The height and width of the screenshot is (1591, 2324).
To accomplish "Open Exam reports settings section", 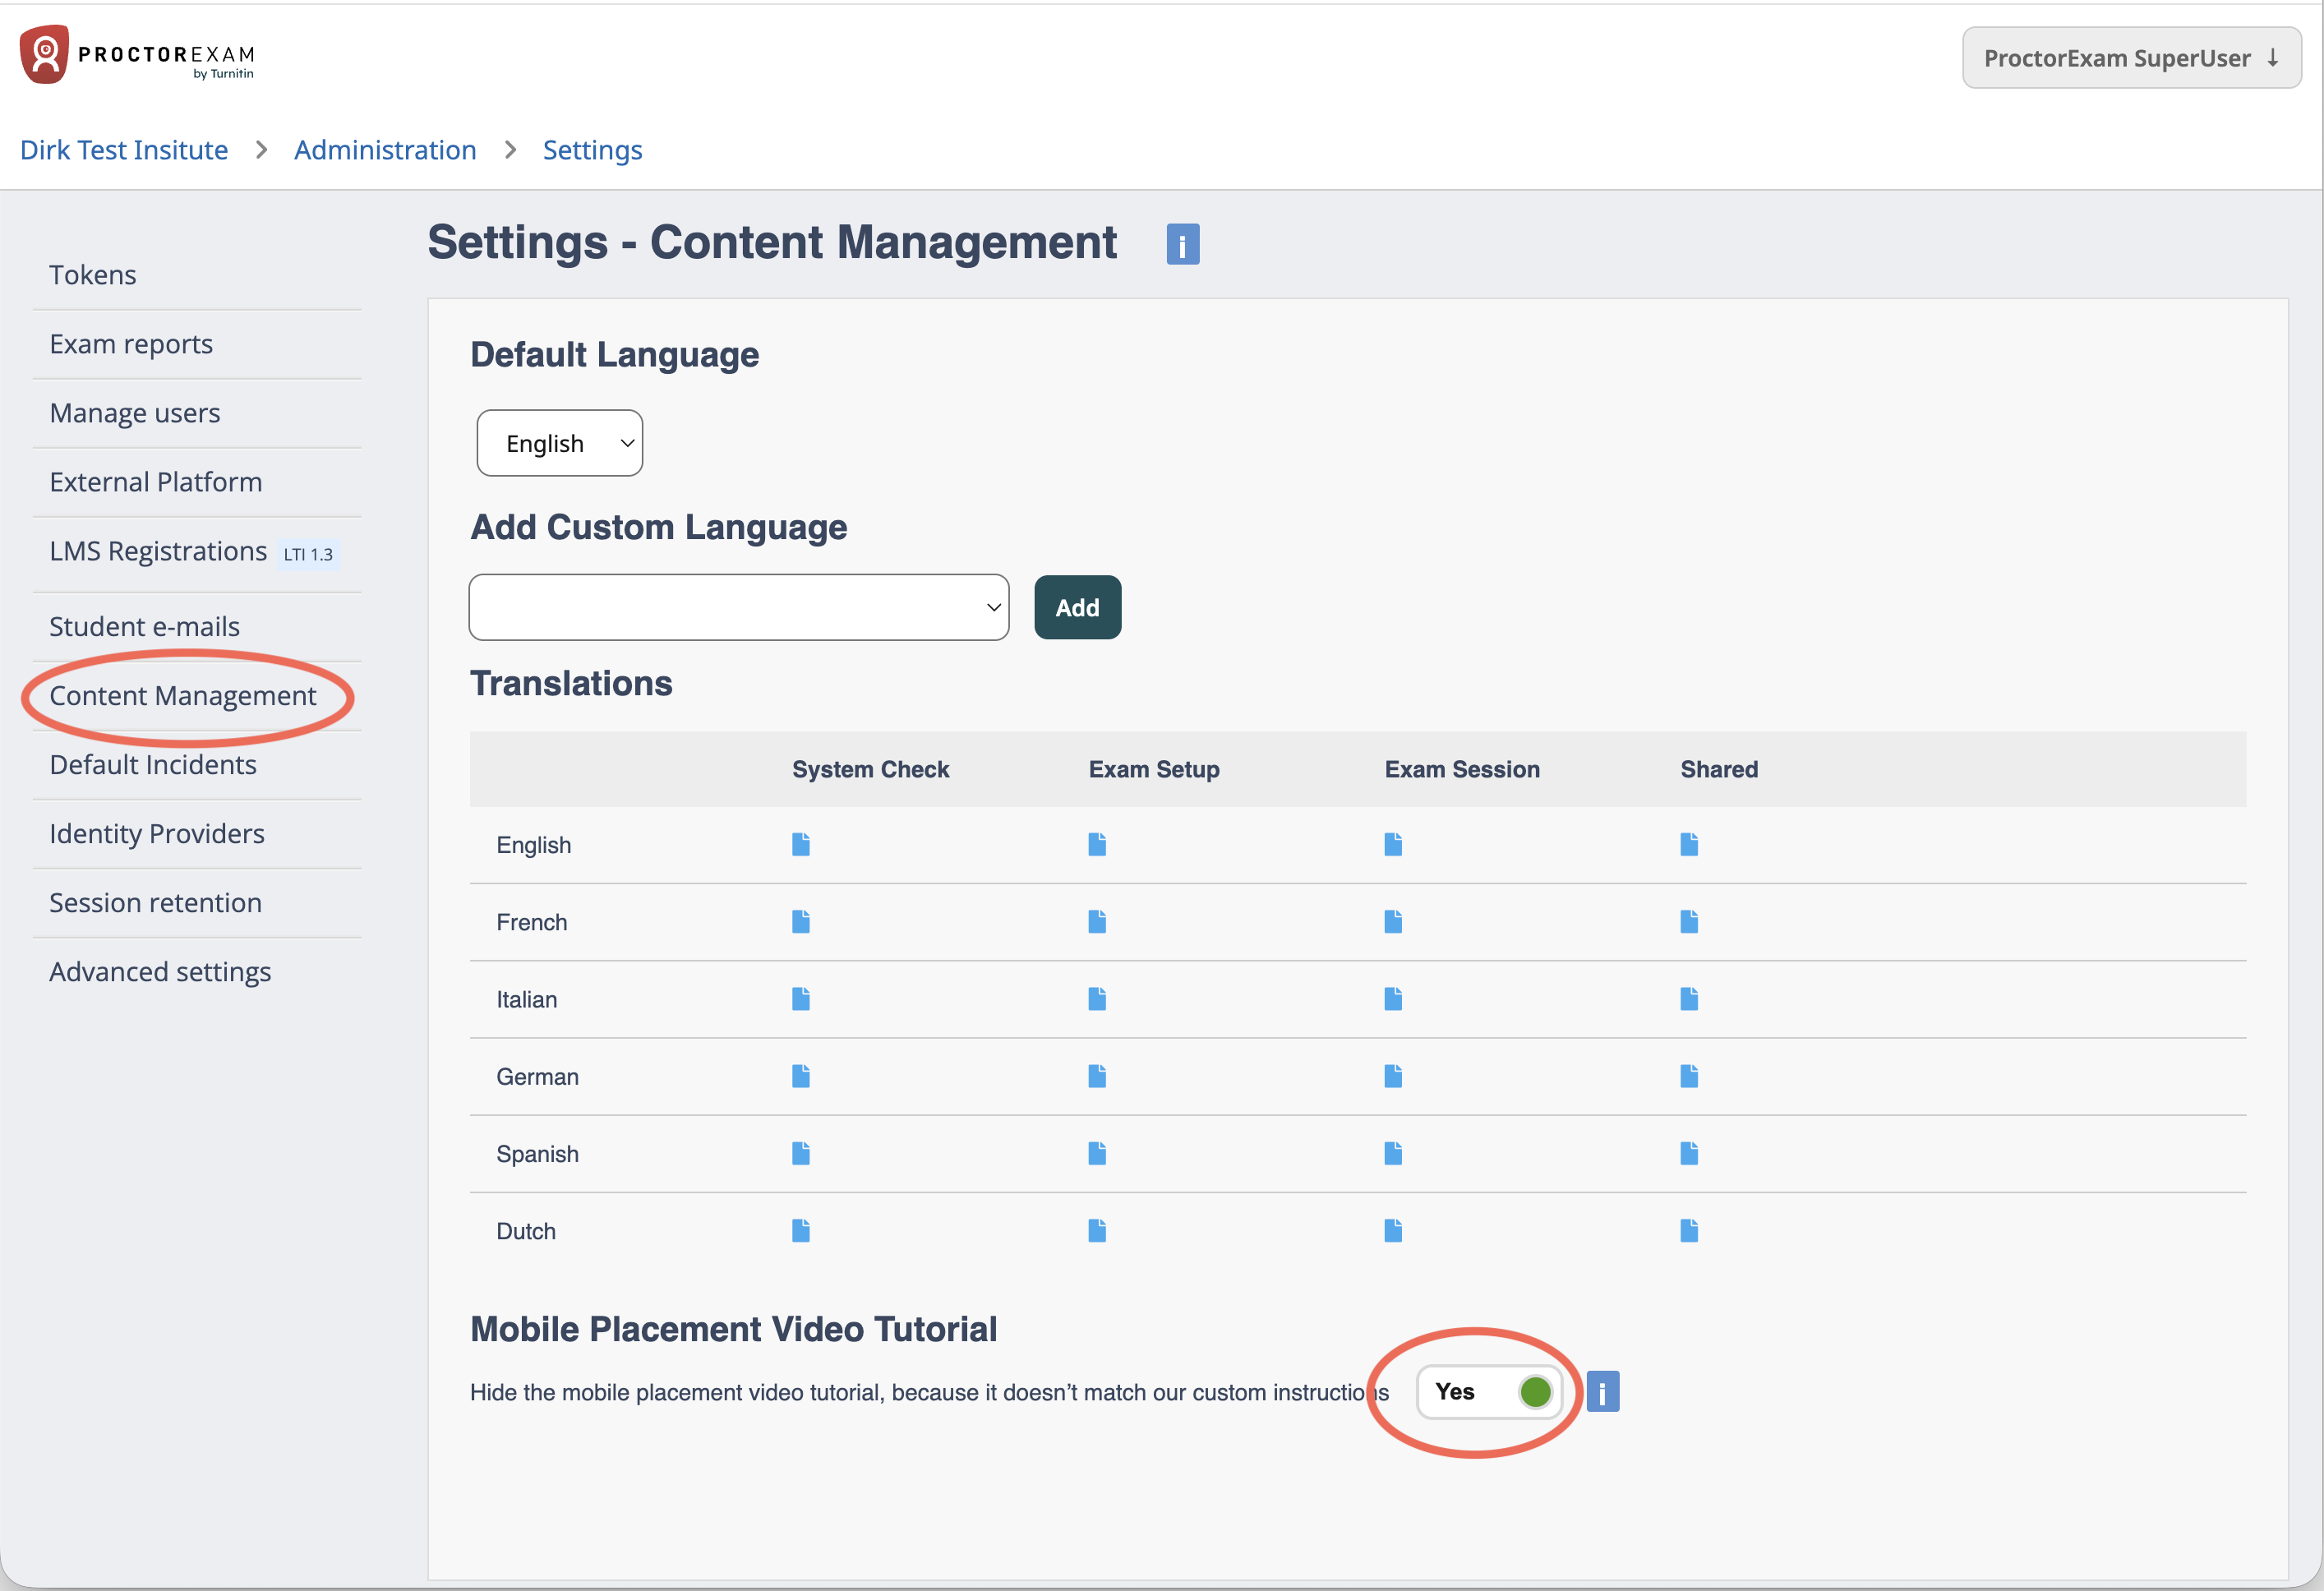I will 131,344.
